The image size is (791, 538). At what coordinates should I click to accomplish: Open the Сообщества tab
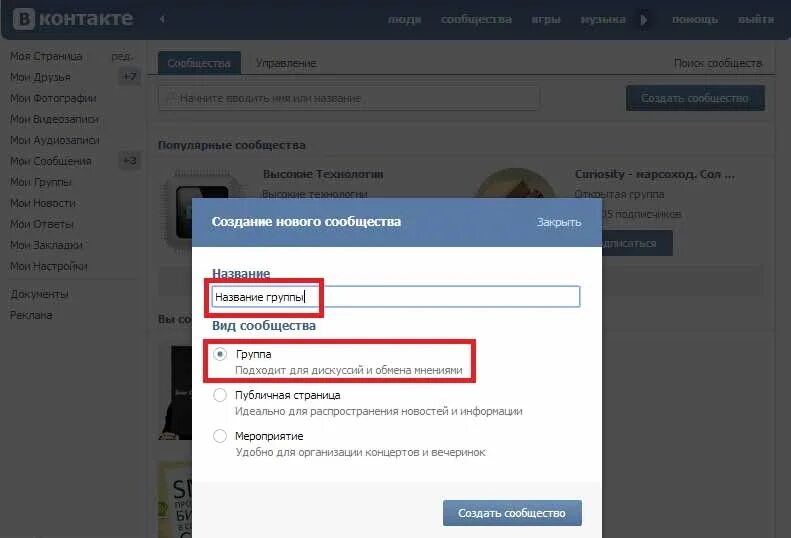click(199, 63)
